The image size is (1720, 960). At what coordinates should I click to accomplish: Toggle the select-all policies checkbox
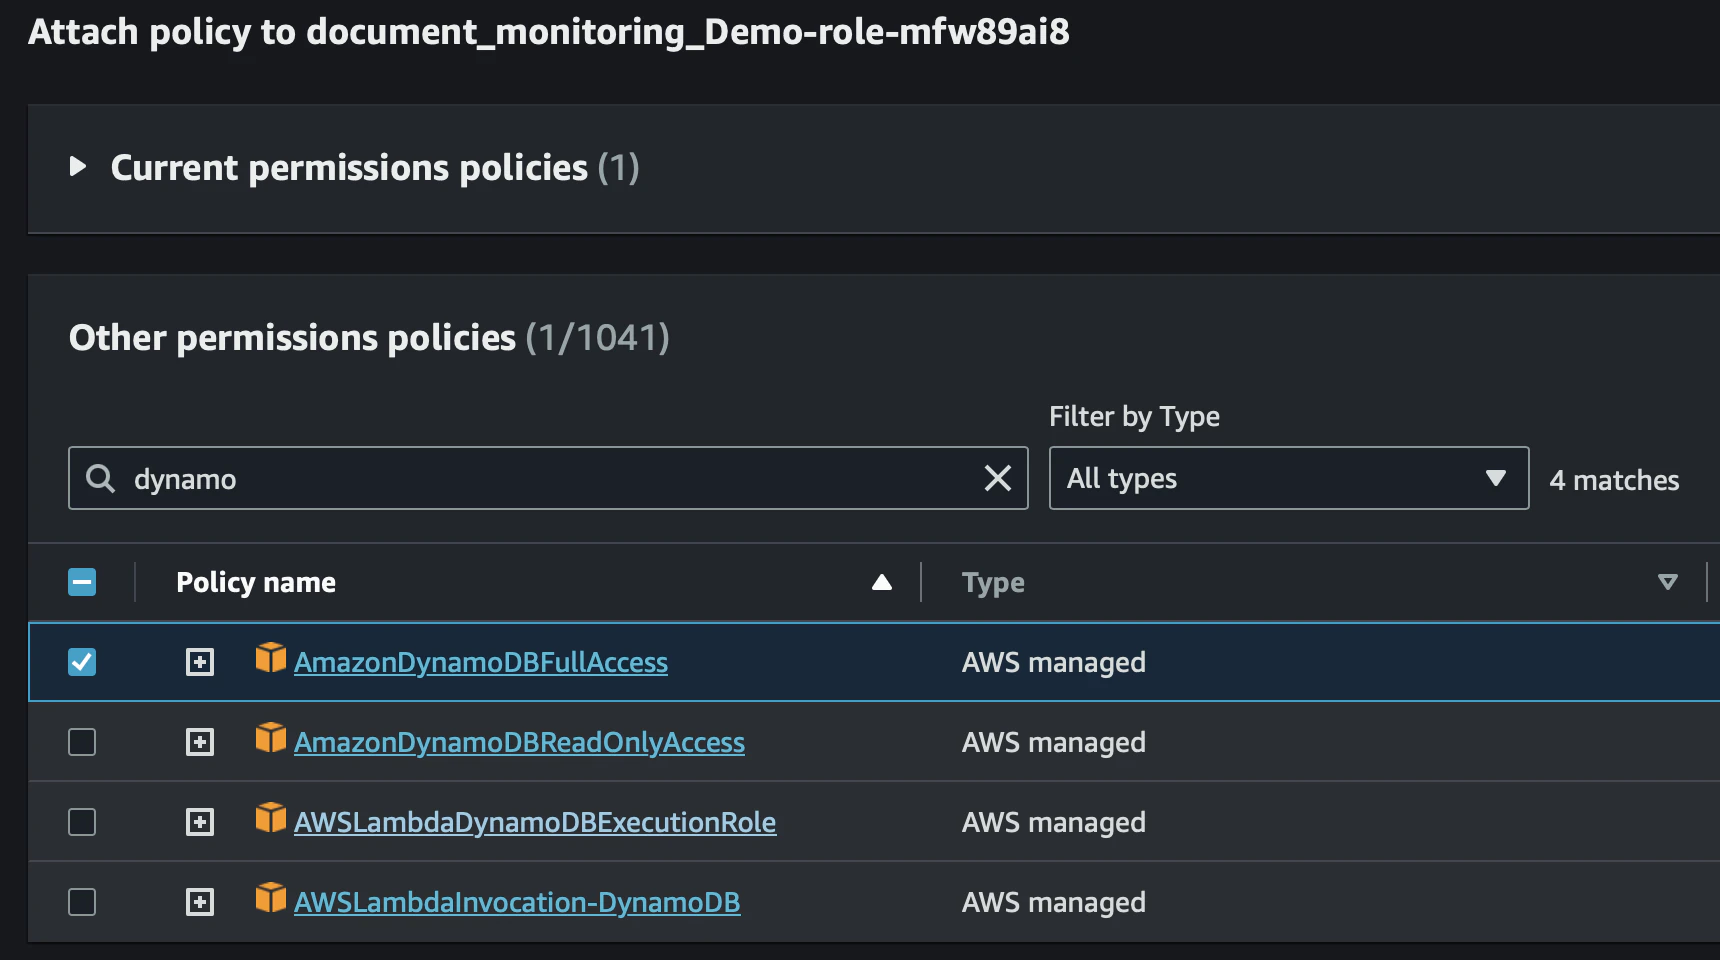click(x=82, y=582)
